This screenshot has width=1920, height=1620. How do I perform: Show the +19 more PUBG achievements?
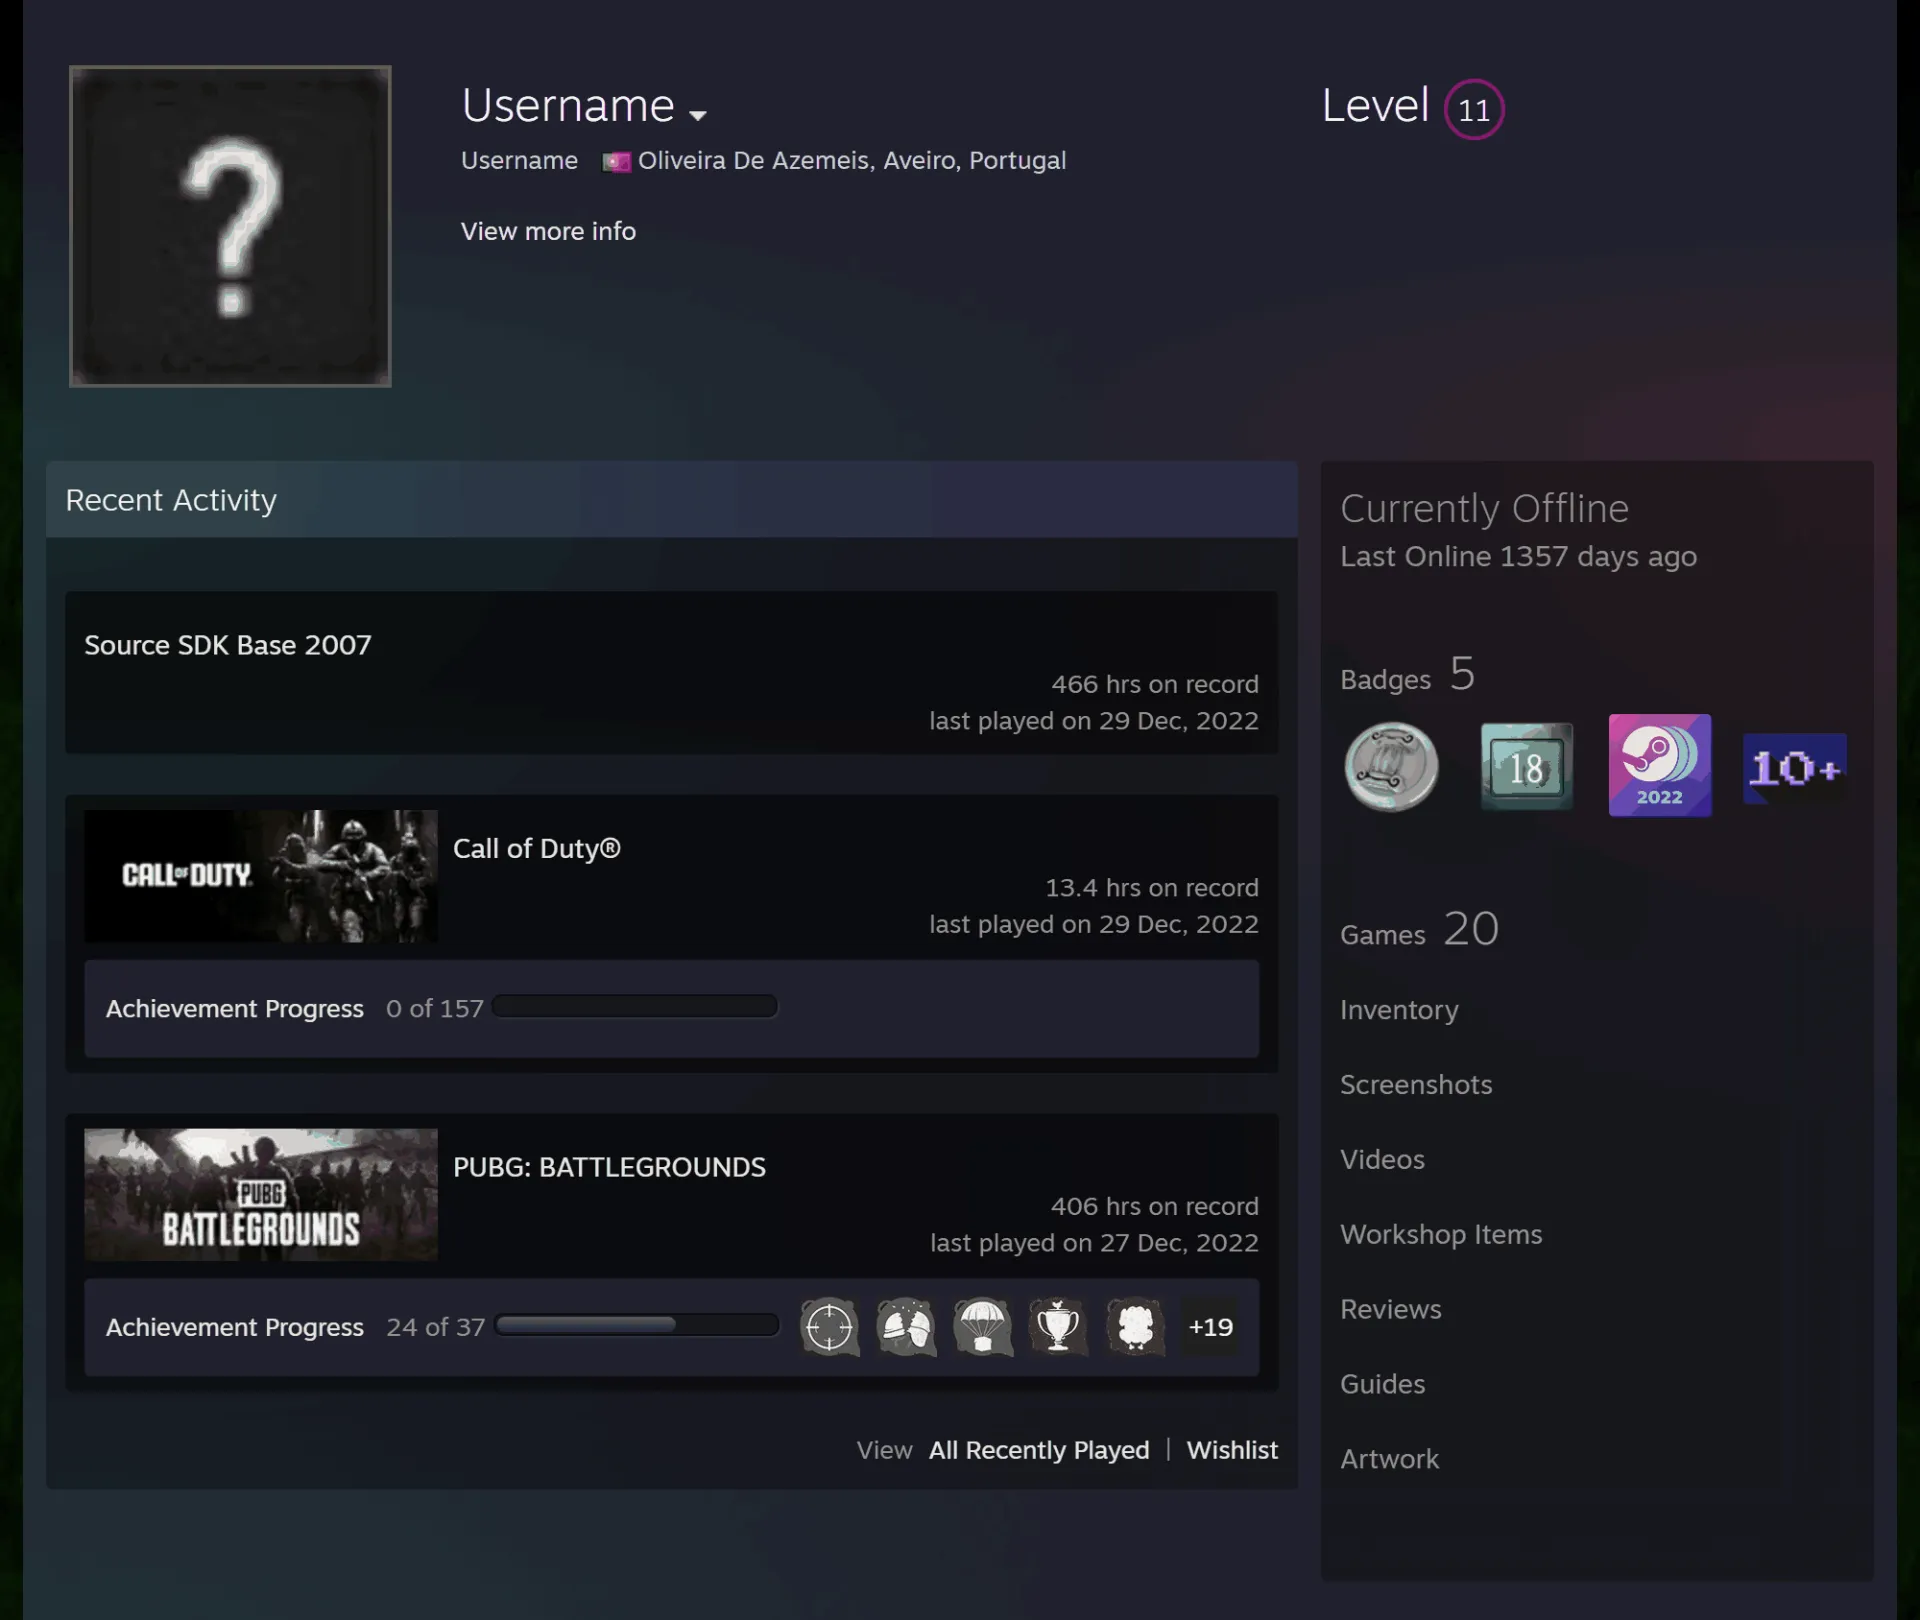coord(1210,1327)
